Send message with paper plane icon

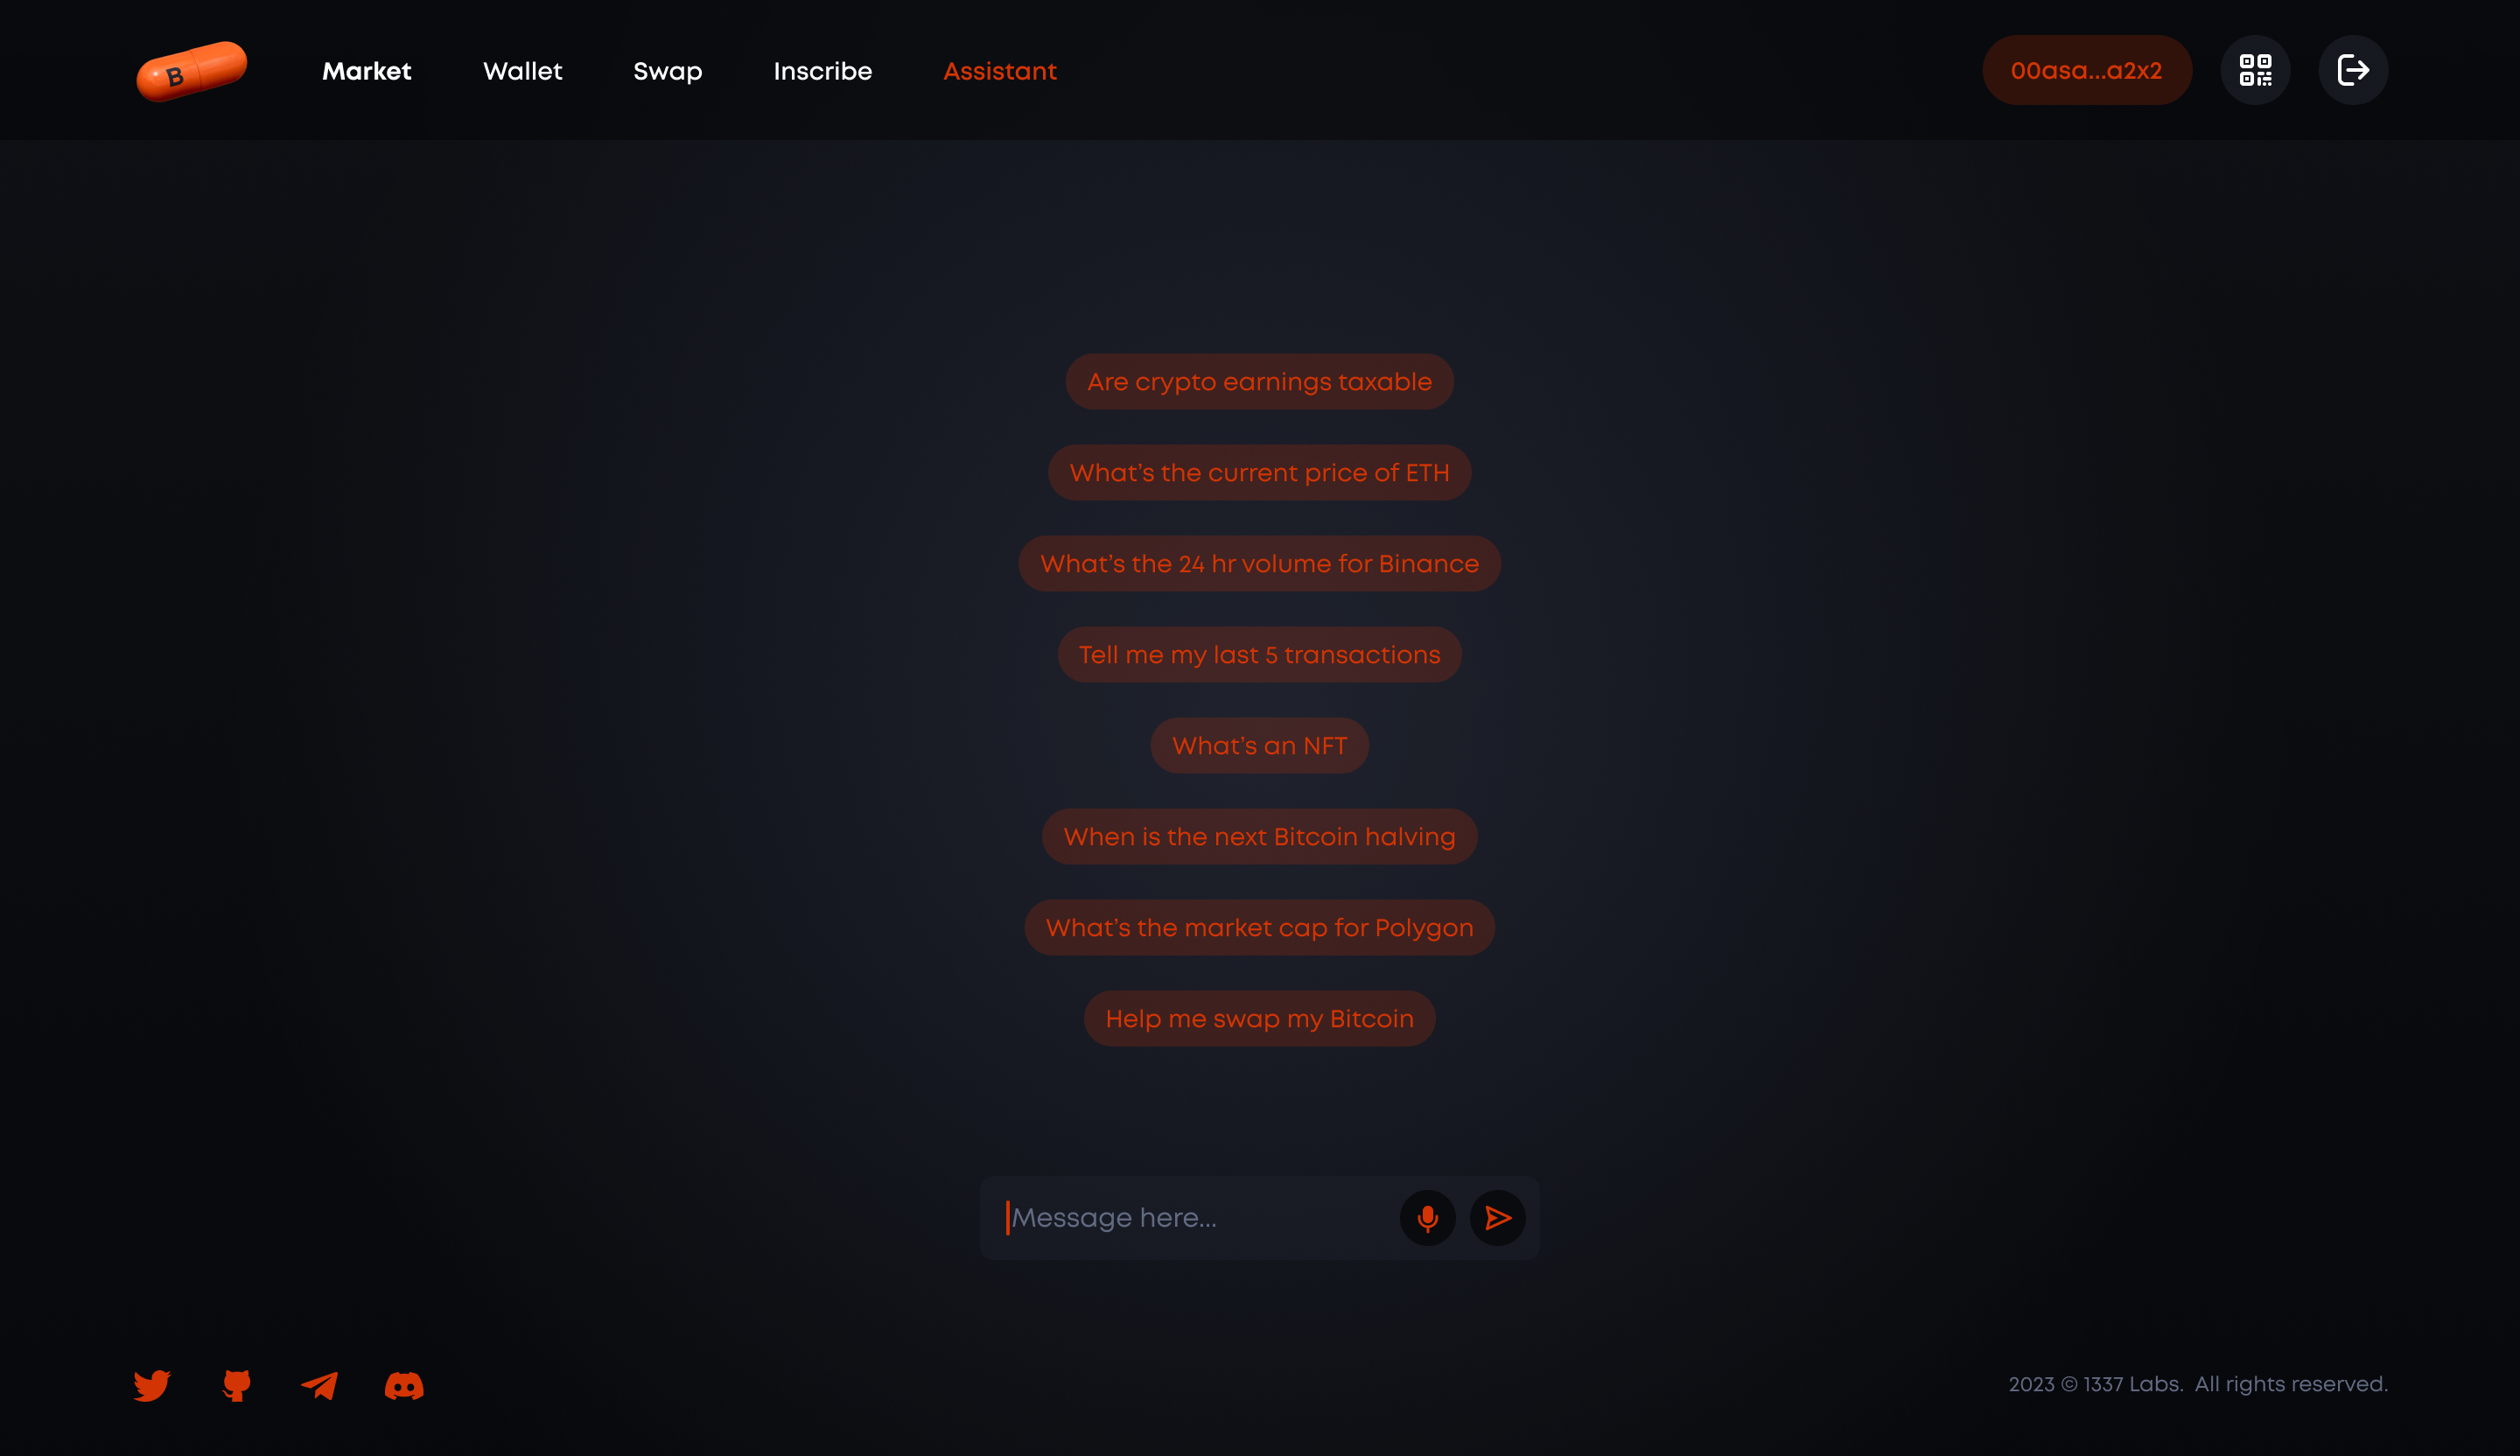click(1497, 1217)
